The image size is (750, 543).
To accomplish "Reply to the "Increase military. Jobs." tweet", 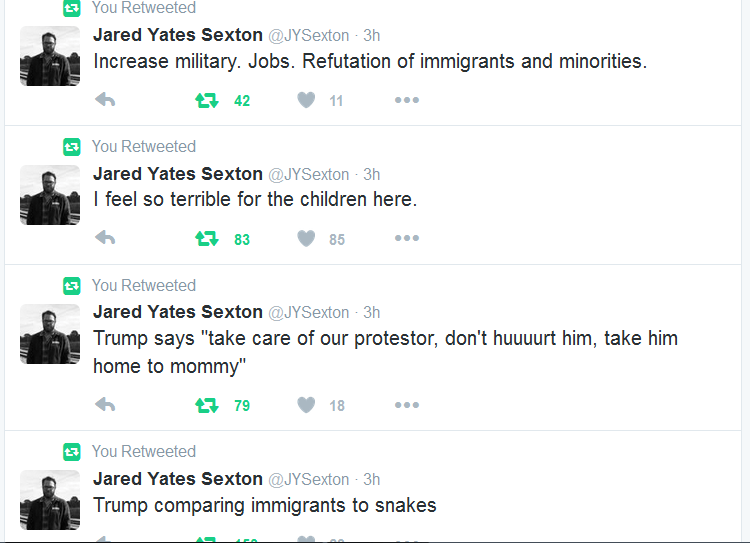I will coord(105,100).
